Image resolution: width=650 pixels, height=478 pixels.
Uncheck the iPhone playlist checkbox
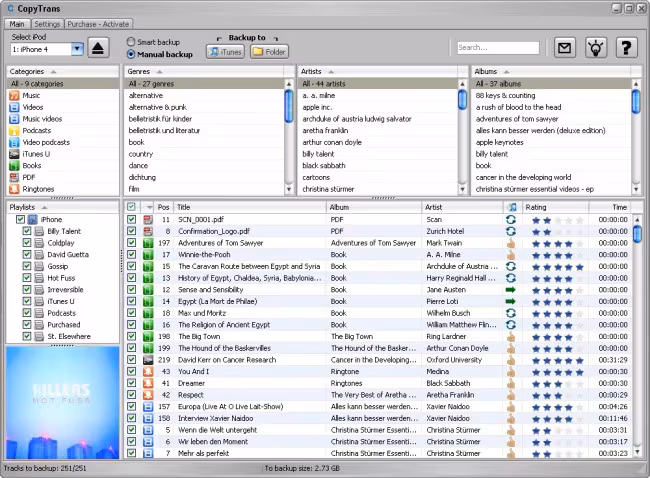click(20, 219)
